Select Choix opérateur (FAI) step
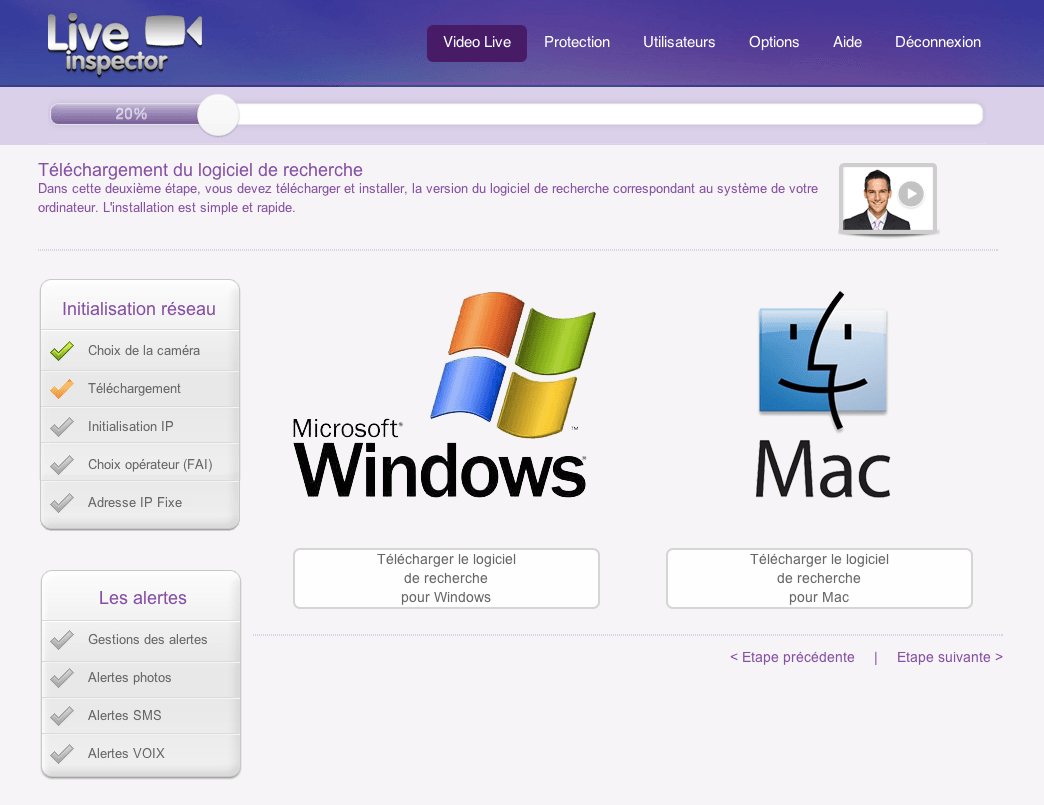Screen dimensions: 1044x805 pos(140,464)
